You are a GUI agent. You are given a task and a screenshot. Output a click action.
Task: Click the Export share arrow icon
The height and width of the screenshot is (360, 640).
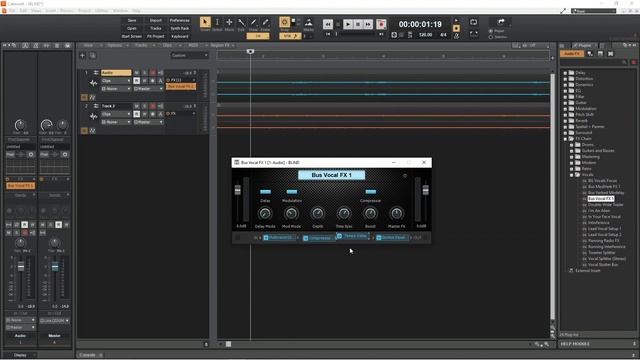501,22
